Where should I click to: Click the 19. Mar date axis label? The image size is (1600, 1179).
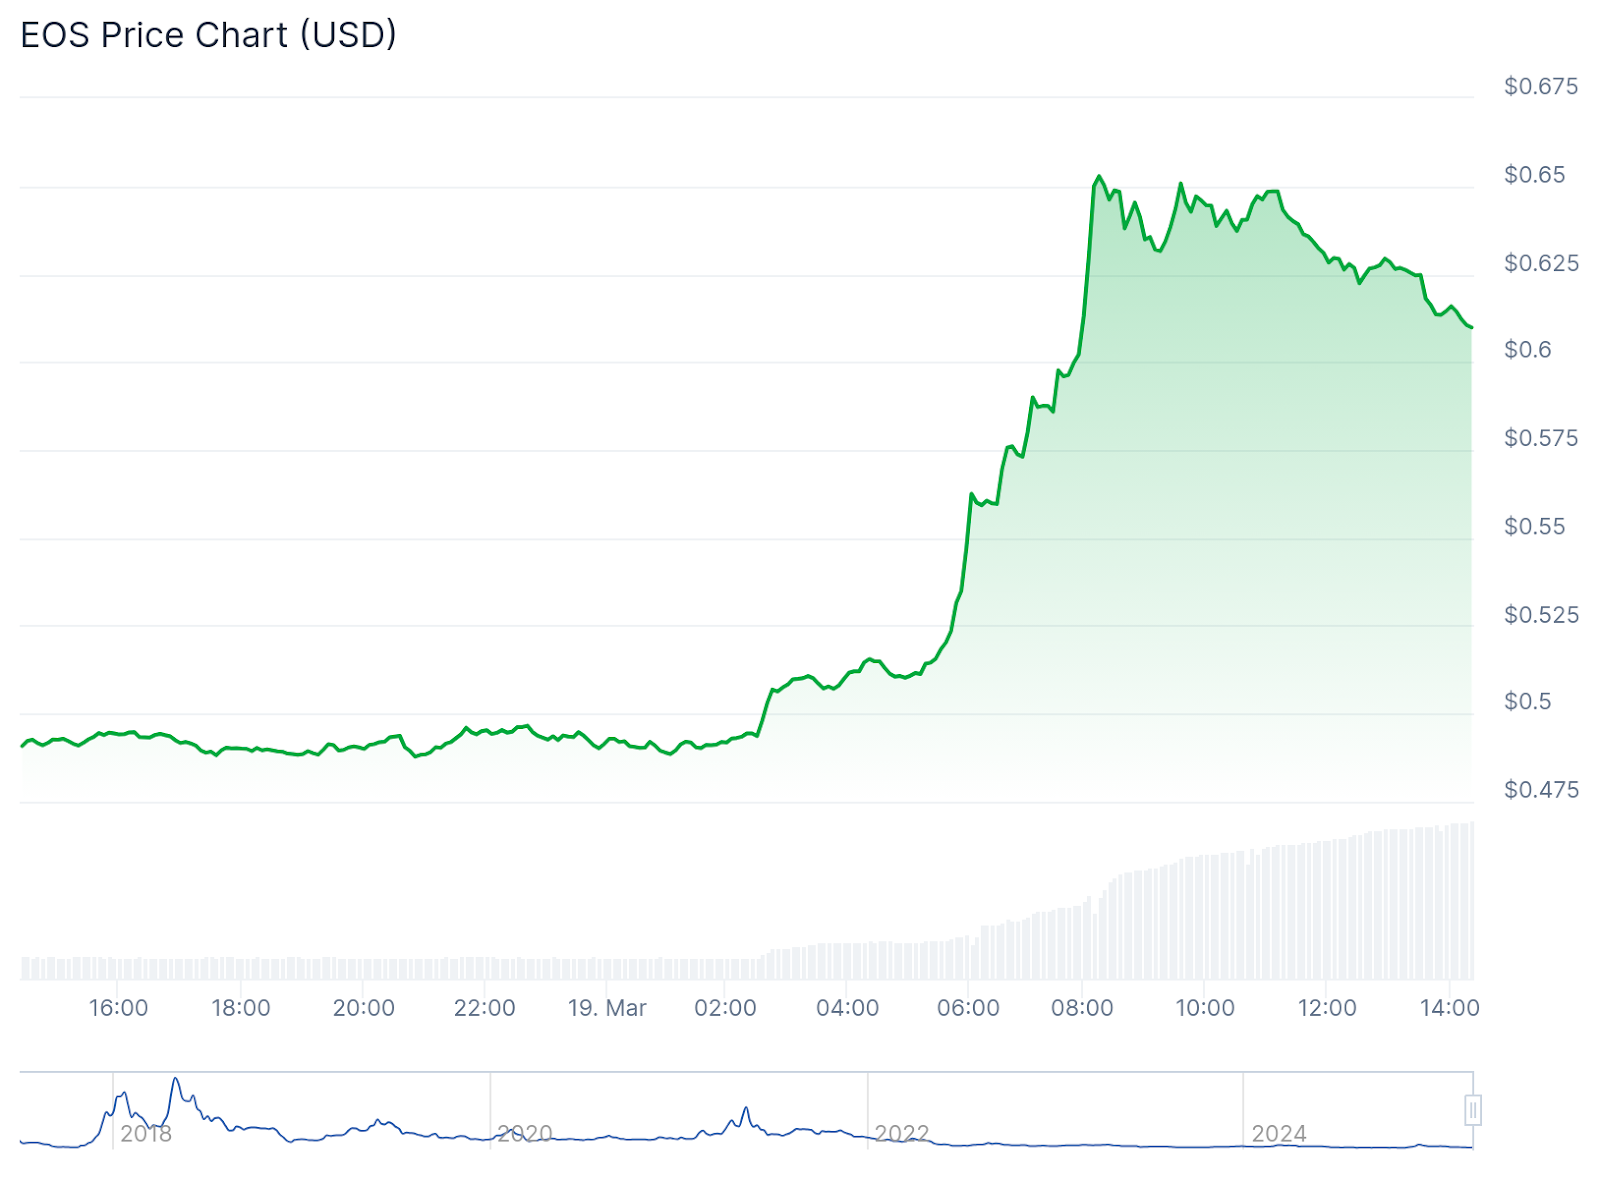click(607, 1008)
